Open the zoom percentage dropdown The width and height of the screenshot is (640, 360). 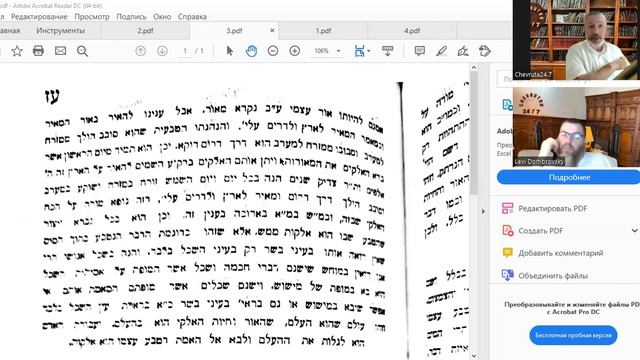click(338, 51)
